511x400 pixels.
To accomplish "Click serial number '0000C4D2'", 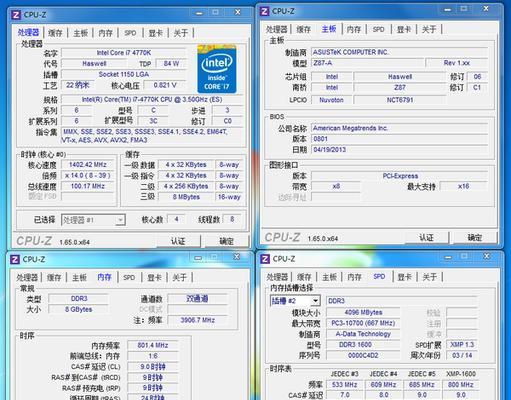I will [x=363, y=355].
